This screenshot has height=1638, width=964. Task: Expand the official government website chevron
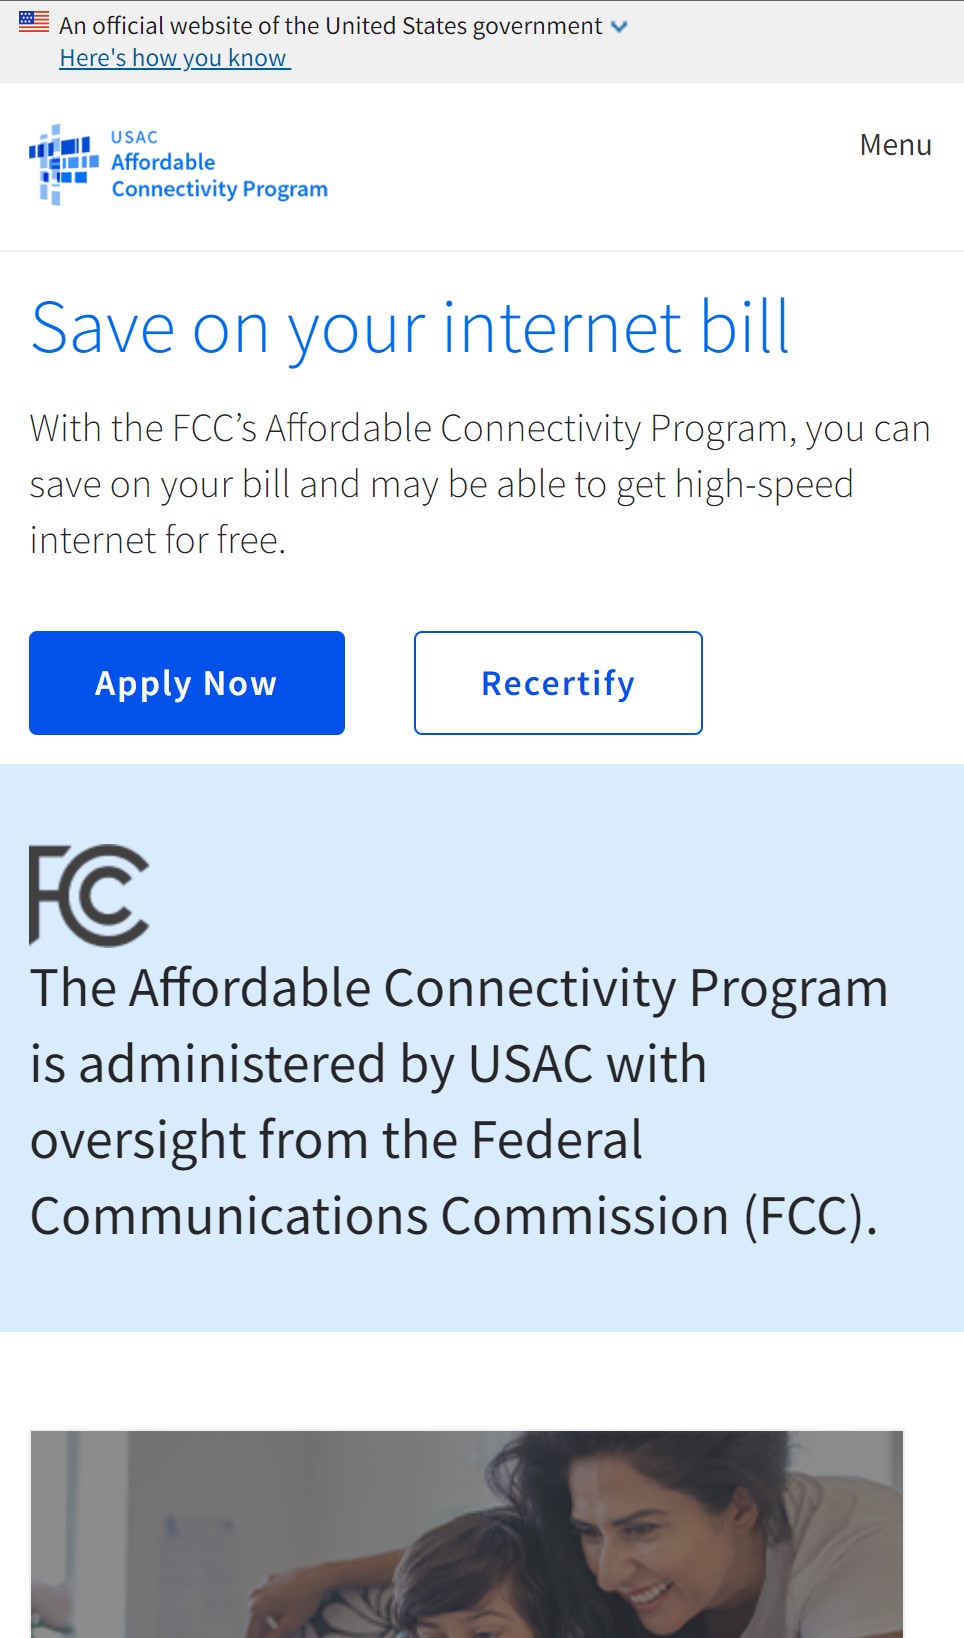point(619,27)
